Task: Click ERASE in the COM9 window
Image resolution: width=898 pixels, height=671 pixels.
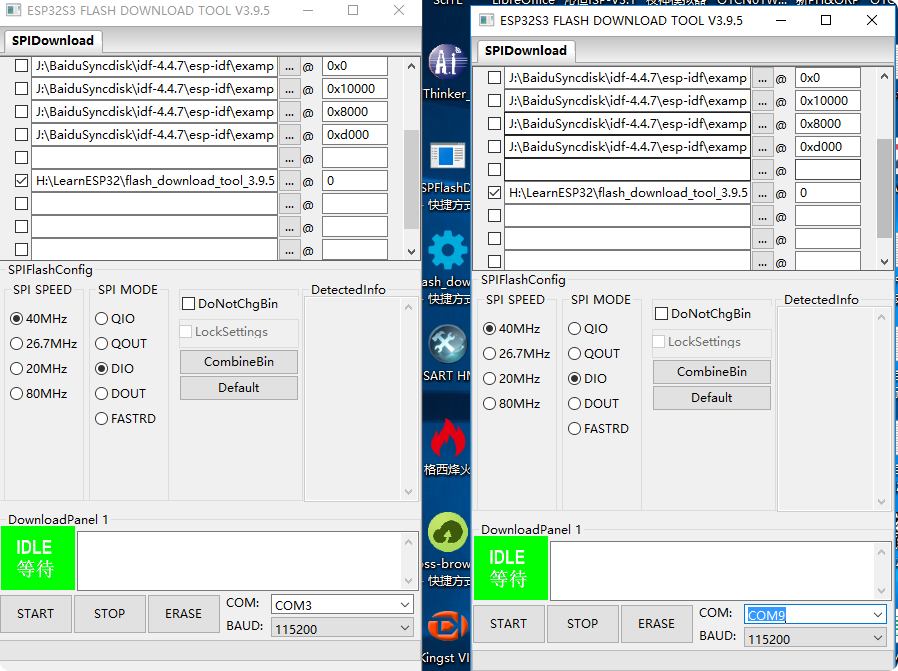Action: pyautogui.click(x=656, y=623)
